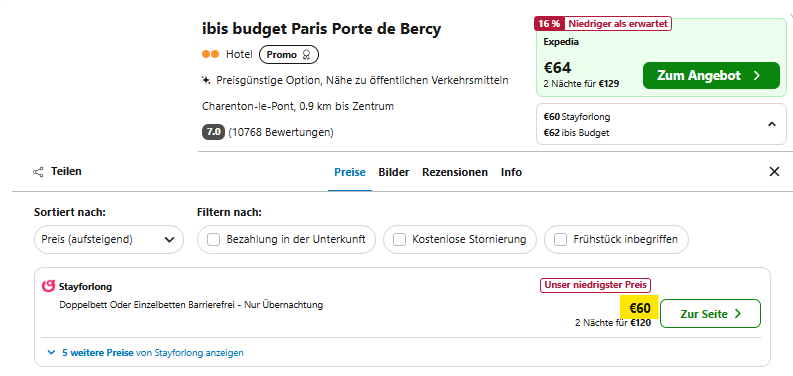Open the Info tab
This screenshot has width=793, height=376.
[511, 172]
